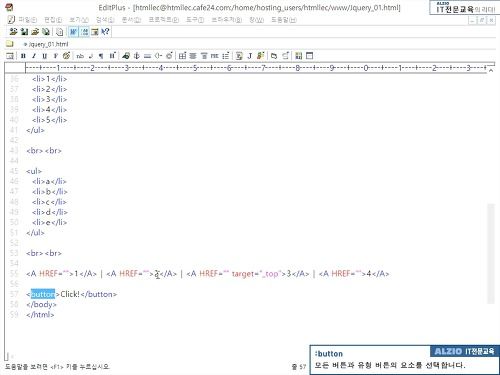Open the 검색(S) menu

[105, 20]
